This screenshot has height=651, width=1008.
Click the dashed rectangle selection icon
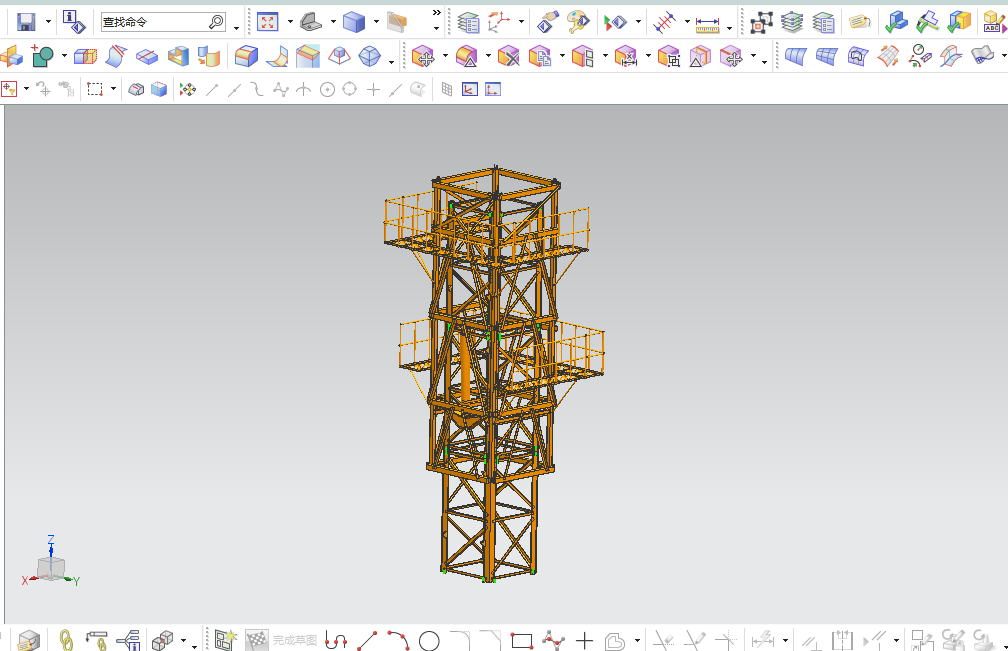point(95,89)
